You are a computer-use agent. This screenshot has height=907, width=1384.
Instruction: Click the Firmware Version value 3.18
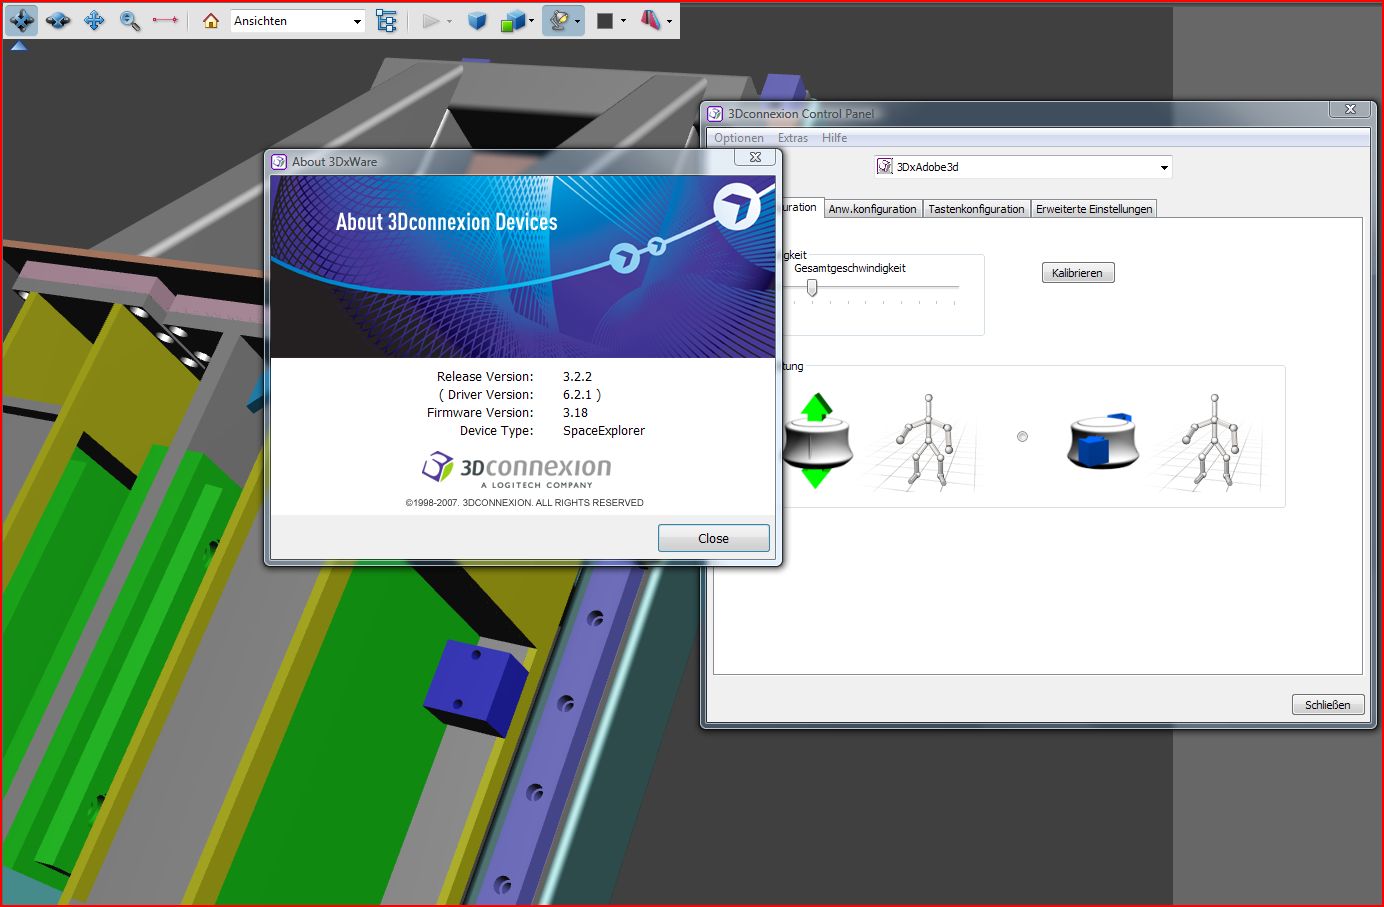point(575,413)
